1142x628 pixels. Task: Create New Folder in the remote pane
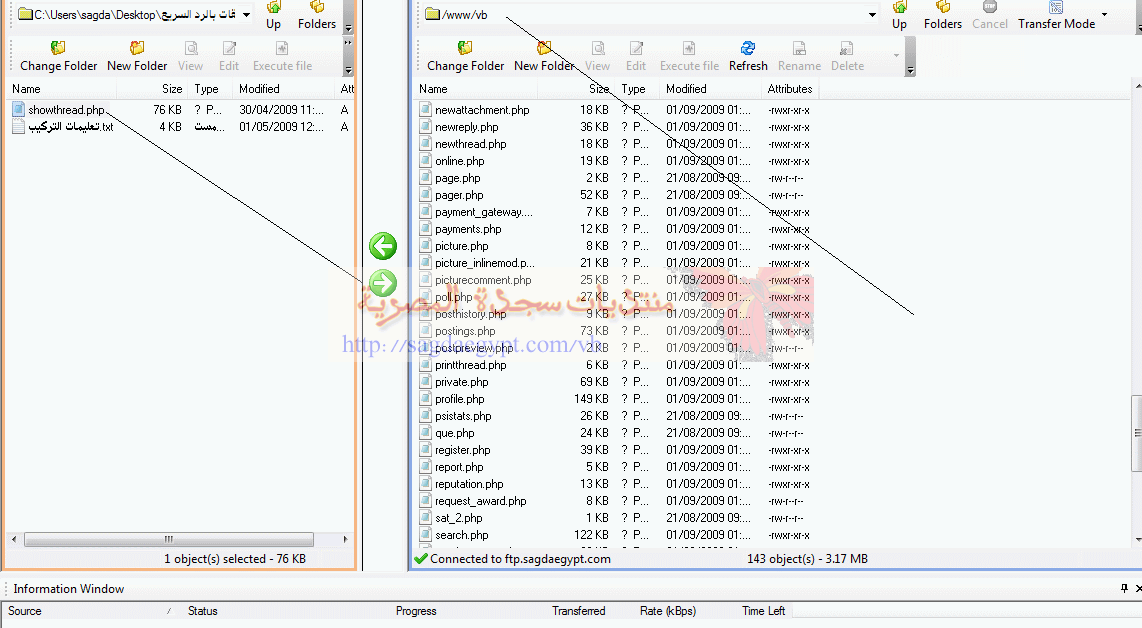[544, 56]
